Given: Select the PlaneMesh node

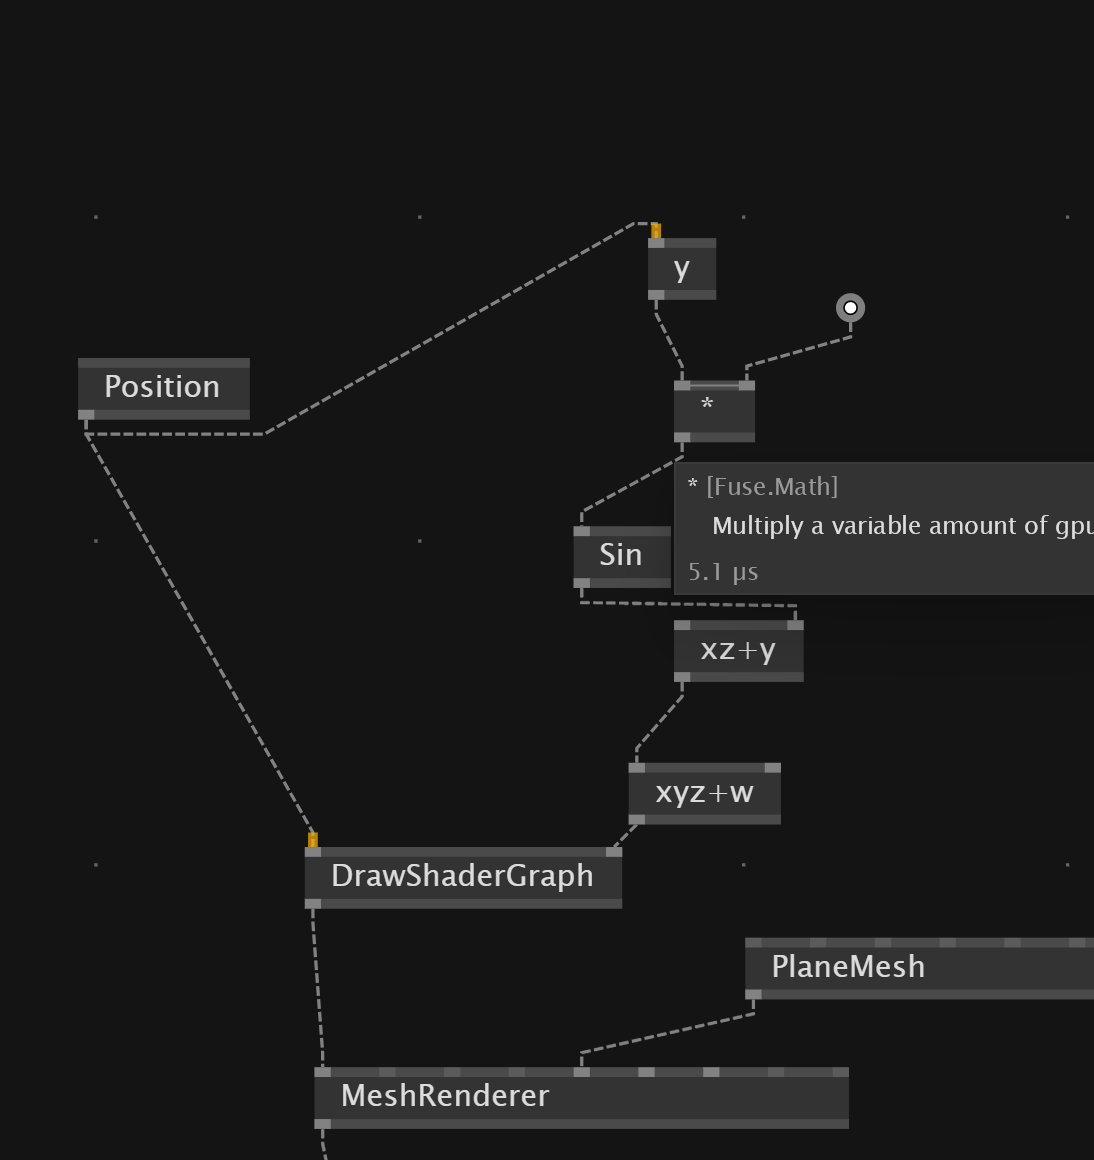Looking at the screenshot, I should click(x=919, y=968).
